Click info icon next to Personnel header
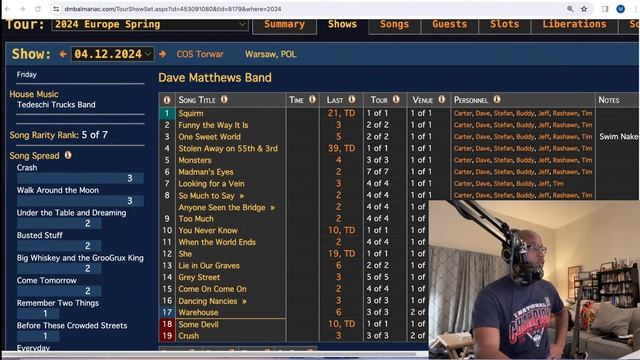The height and width of the screenshot is (360, 640). click(x=497, y=99)
